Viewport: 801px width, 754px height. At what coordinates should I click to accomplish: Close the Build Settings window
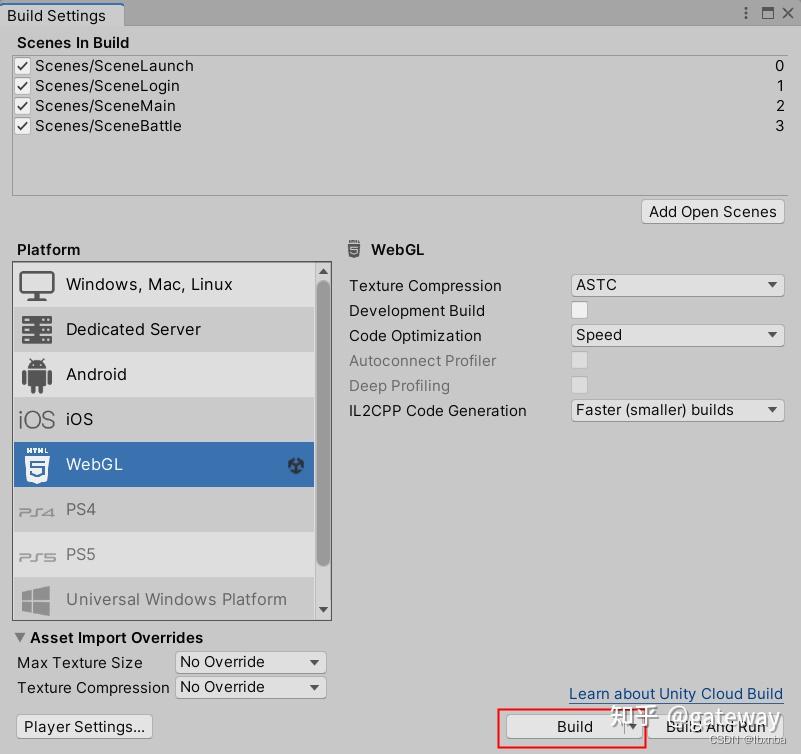[x=788, y=13]
